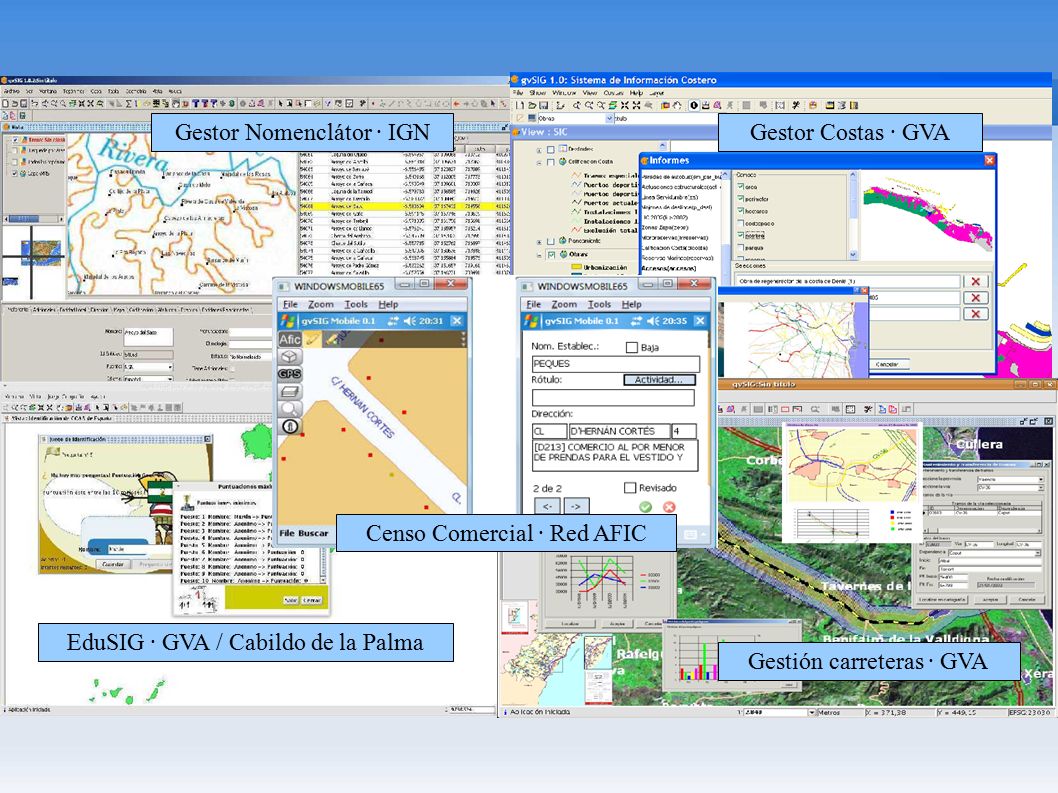Open Tools menu in the 20:31 WINDOWSMOBILE65 window

(x=356, y=304)
